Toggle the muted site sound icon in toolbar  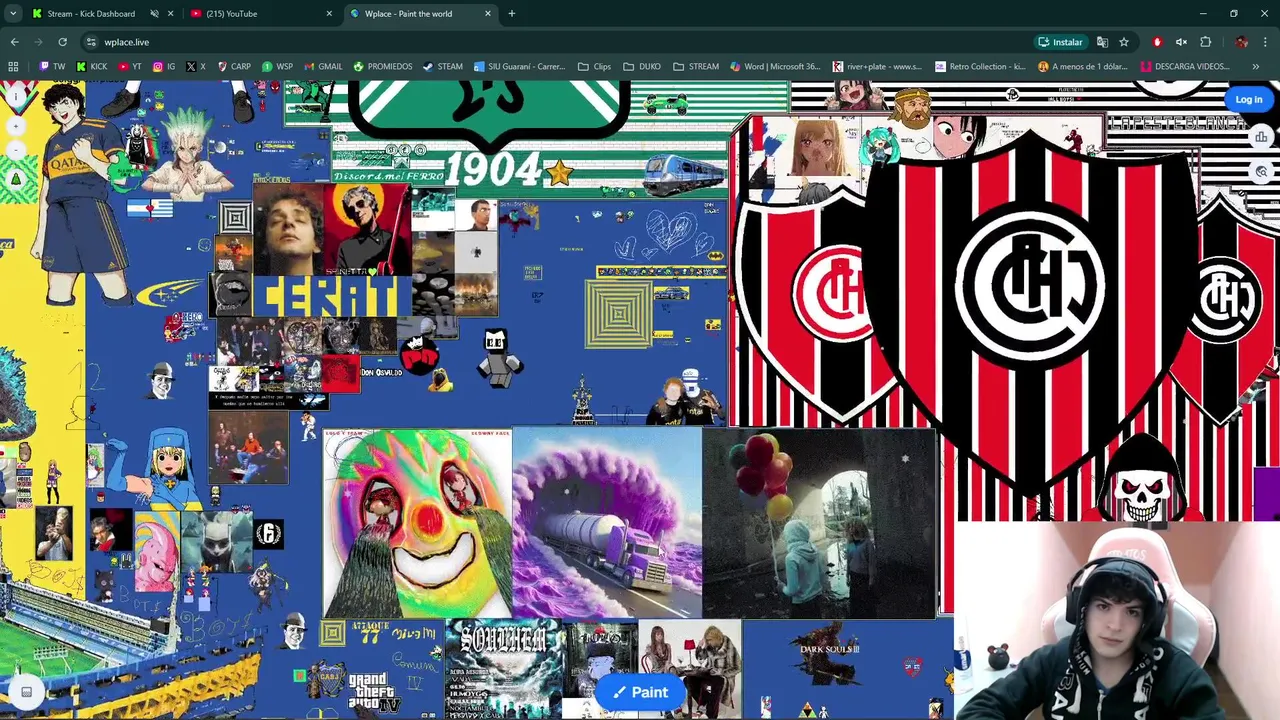(1181, 42)
